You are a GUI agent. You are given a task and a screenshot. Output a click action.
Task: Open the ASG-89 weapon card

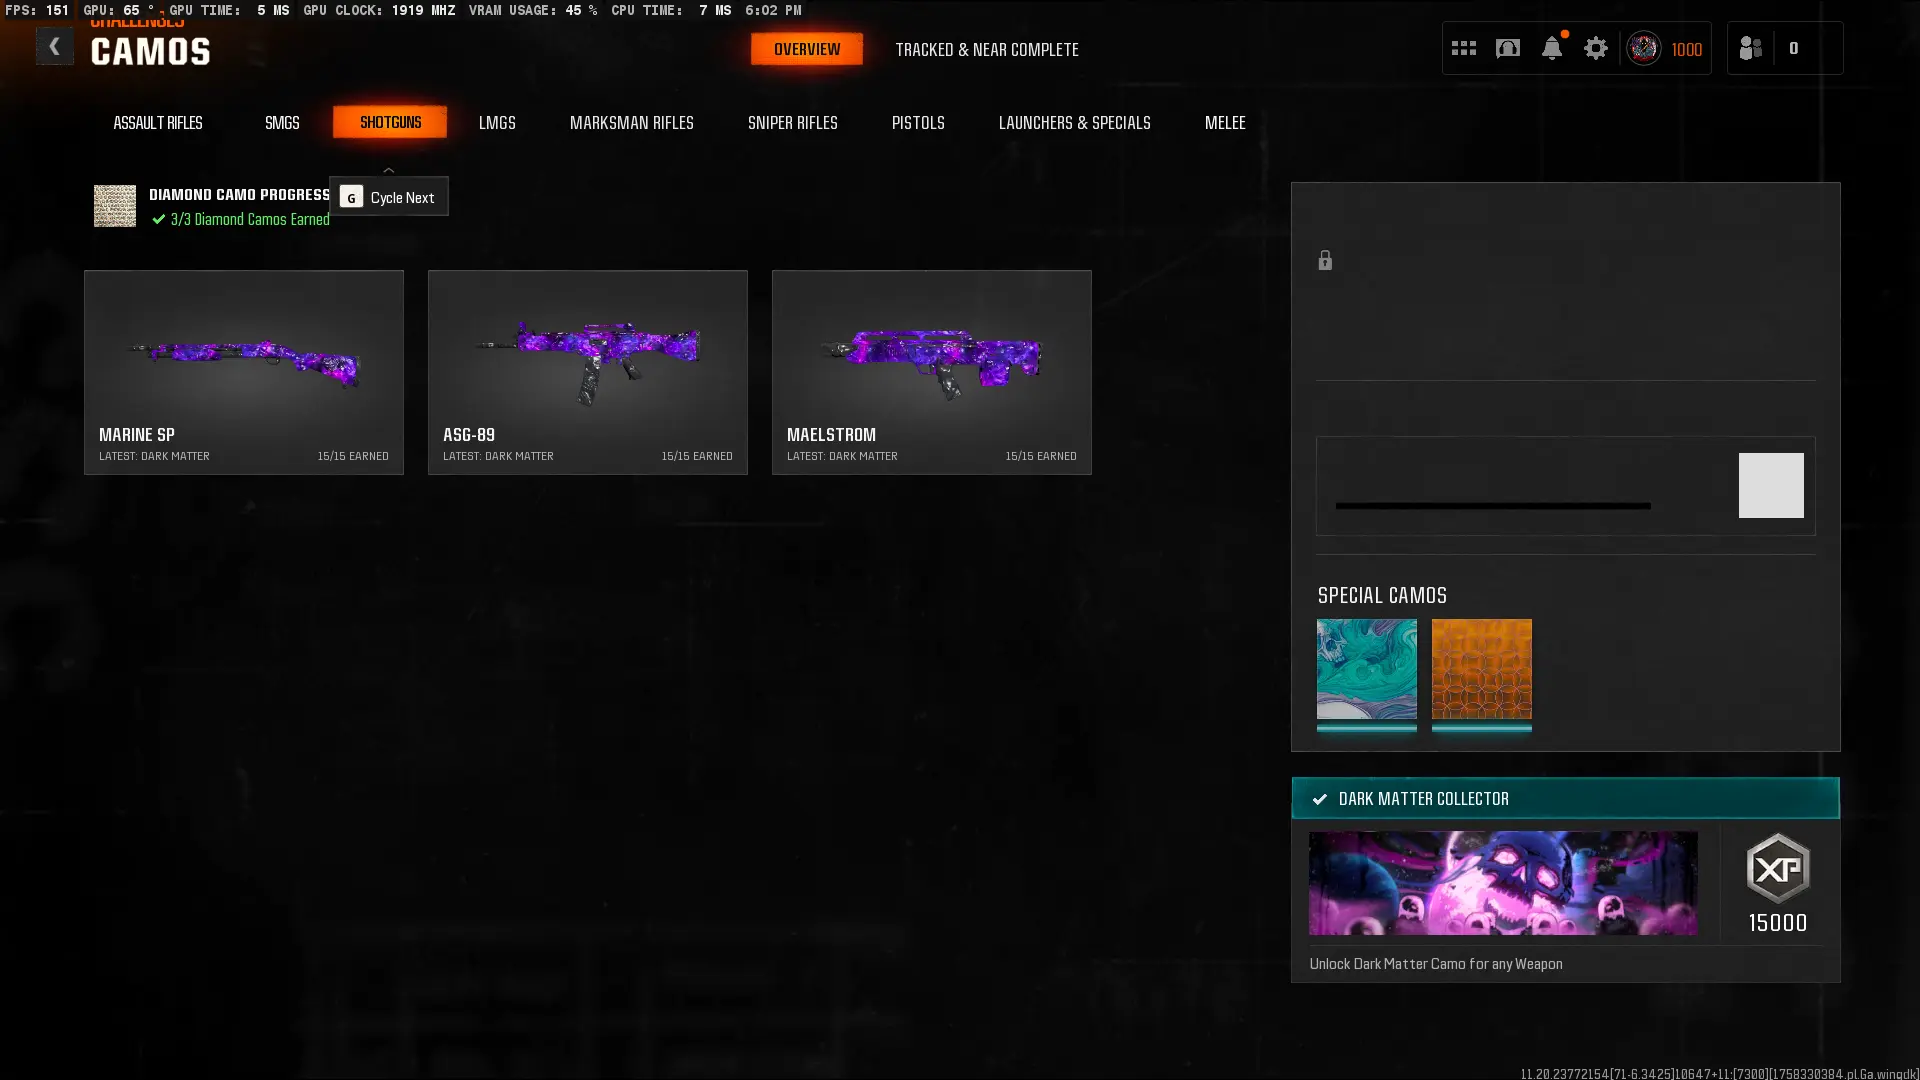point(587,372)
